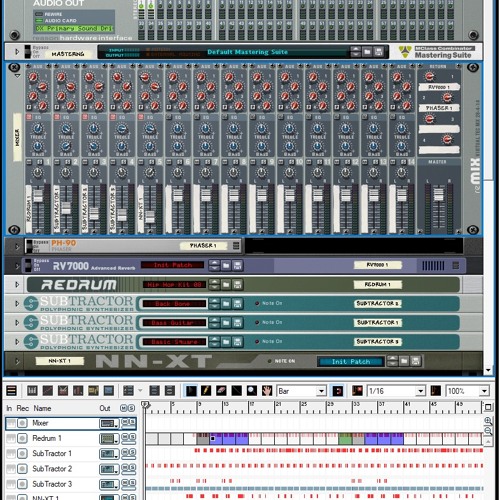
Task: Save the RV7000 reverb patch
Action: coord(237,266)
